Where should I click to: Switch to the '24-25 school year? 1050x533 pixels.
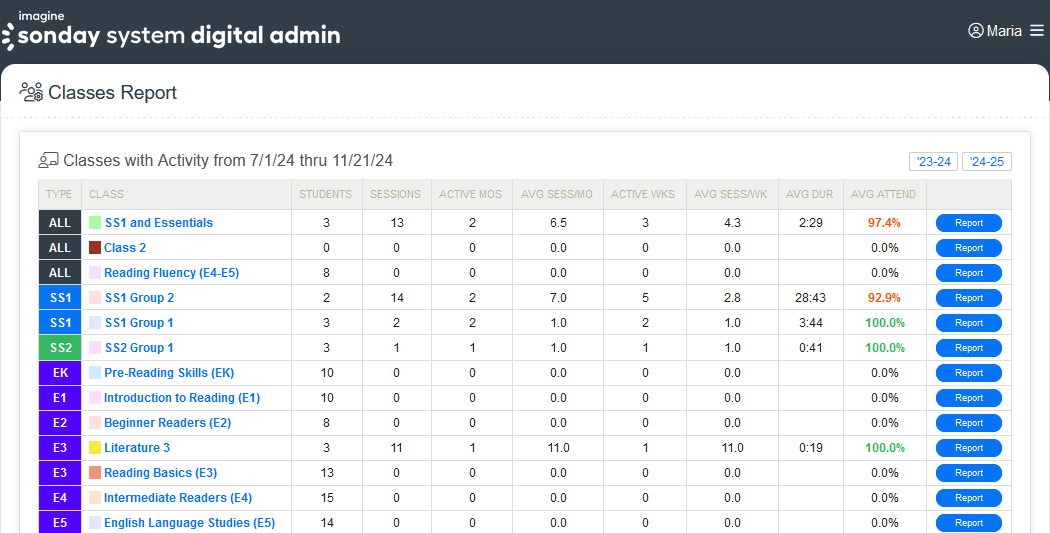click(986, 162)
